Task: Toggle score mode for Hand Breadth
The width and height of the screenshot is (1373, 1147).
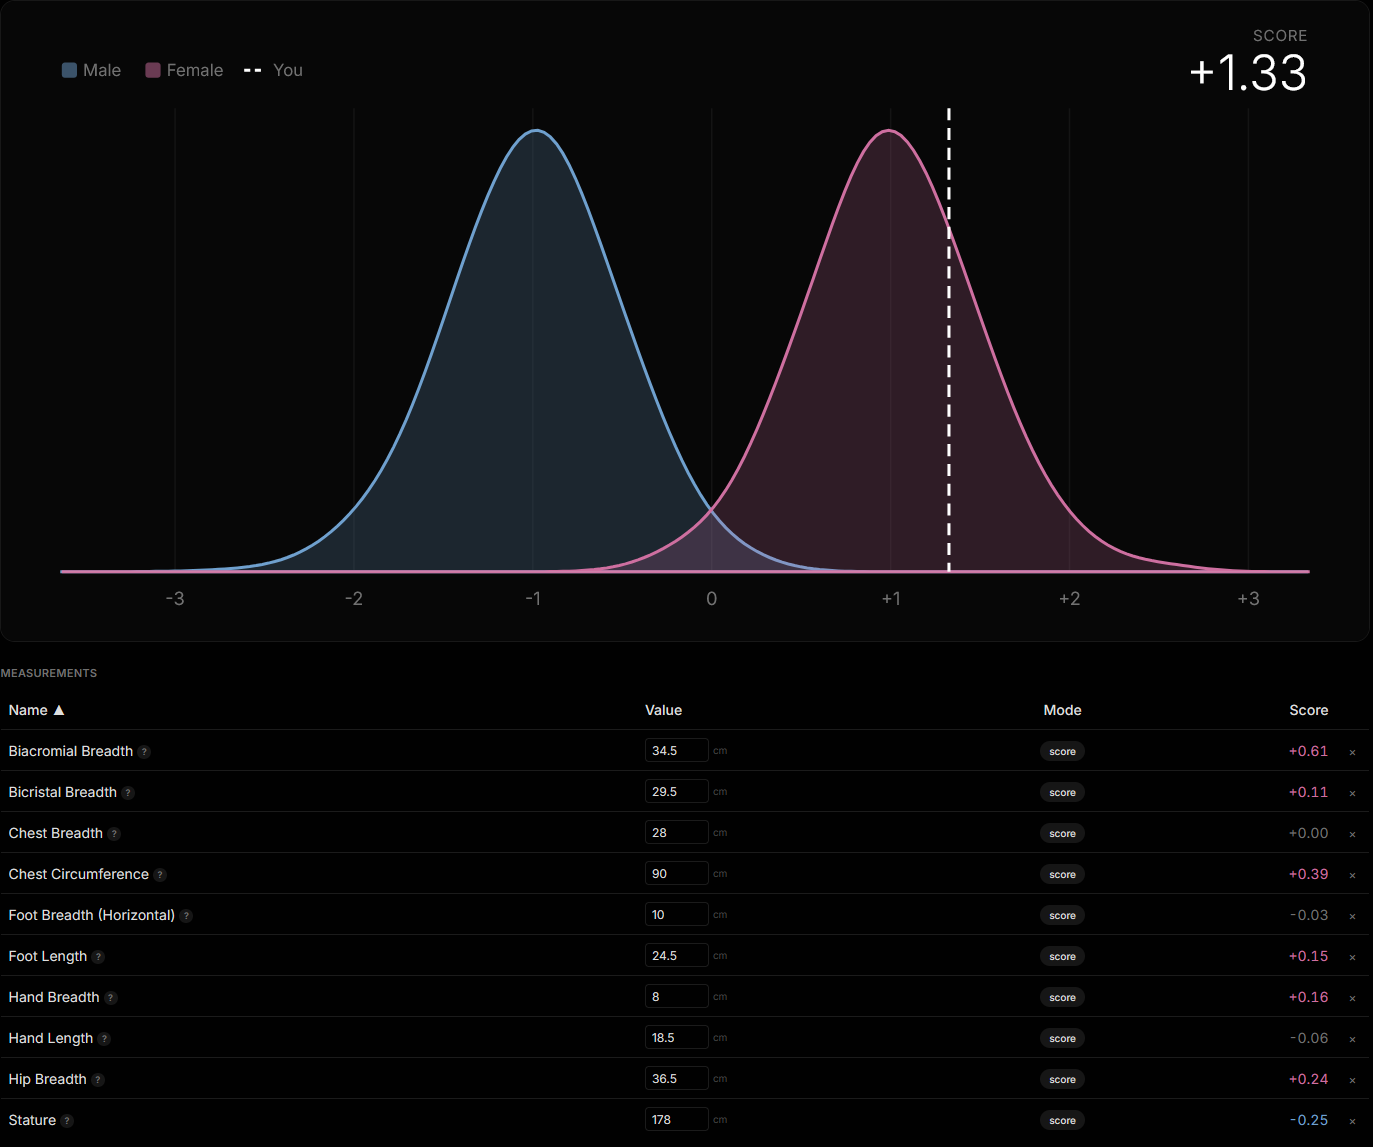Action: tap(1062, 997)
